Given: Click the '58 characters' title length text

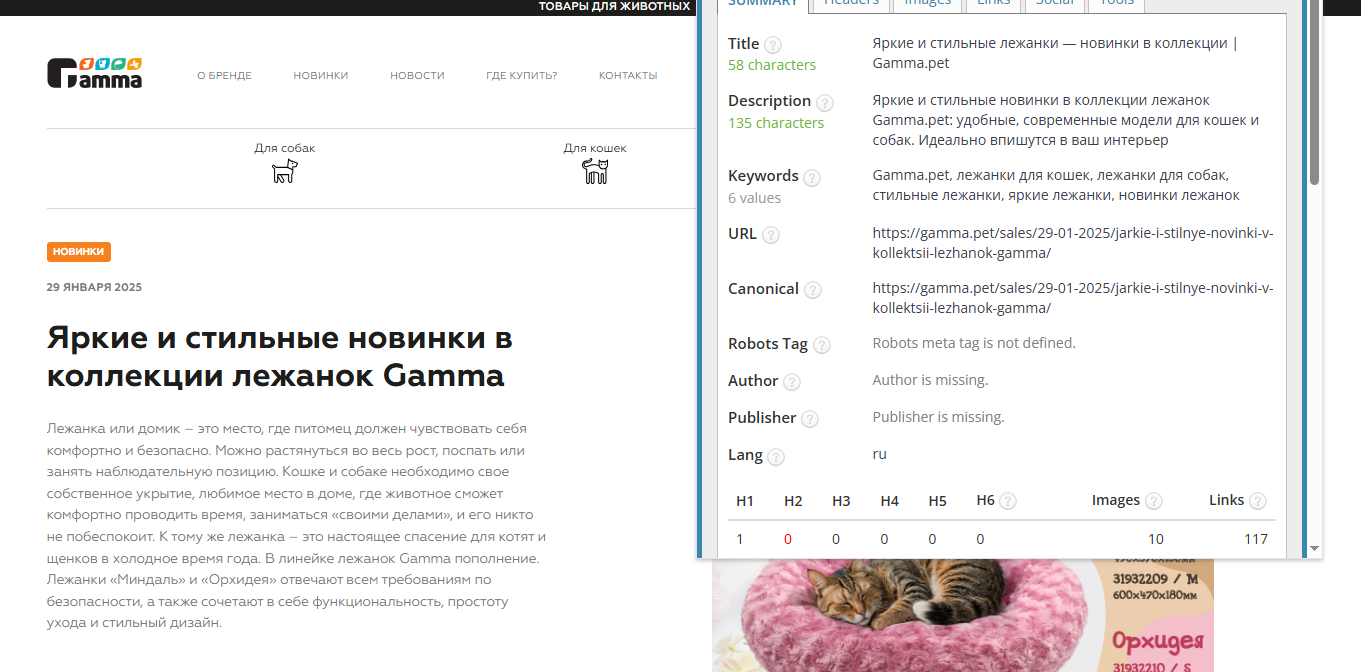Looking at the screenshot, I should point(772,65).
